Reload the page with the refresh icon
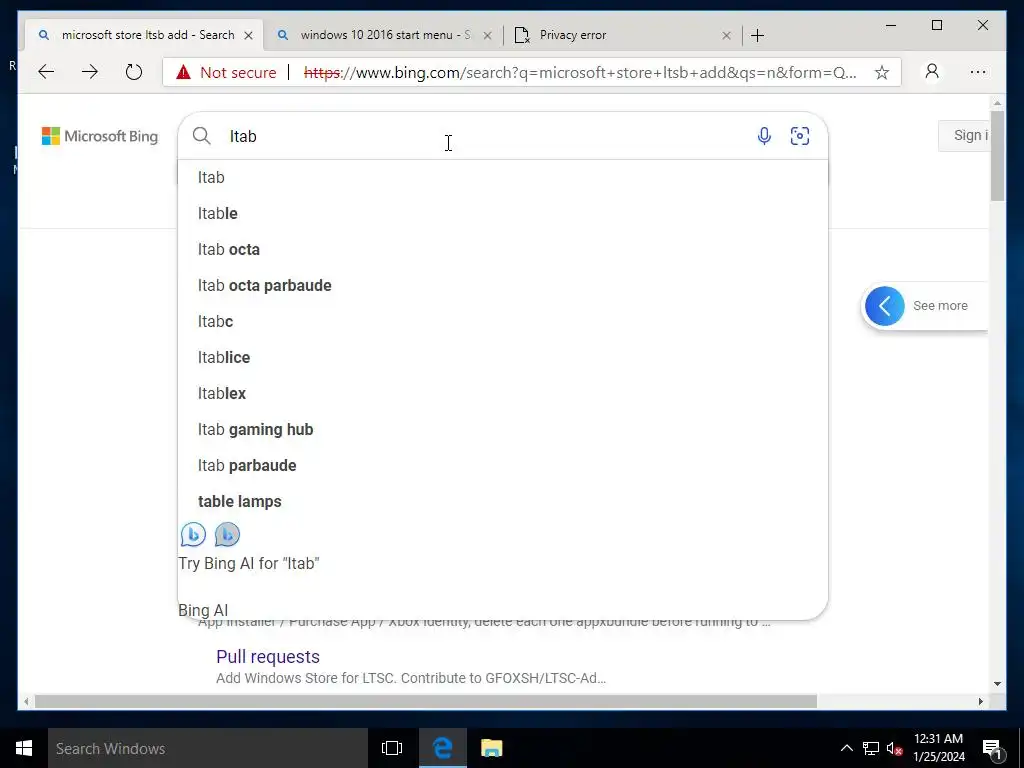The width and height of the screenshot is (1024, 768). [x=133, y=72]
